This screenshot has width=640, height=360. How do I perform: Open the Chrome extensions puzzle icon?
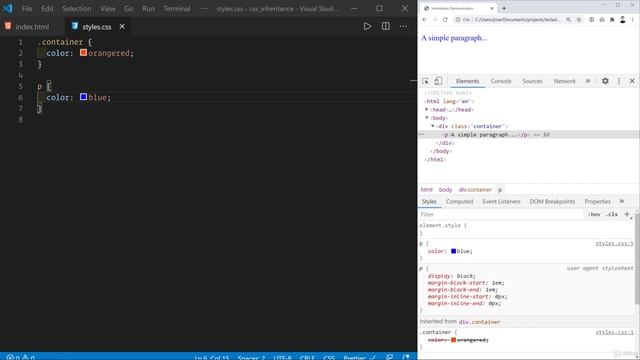click(612, 20)
